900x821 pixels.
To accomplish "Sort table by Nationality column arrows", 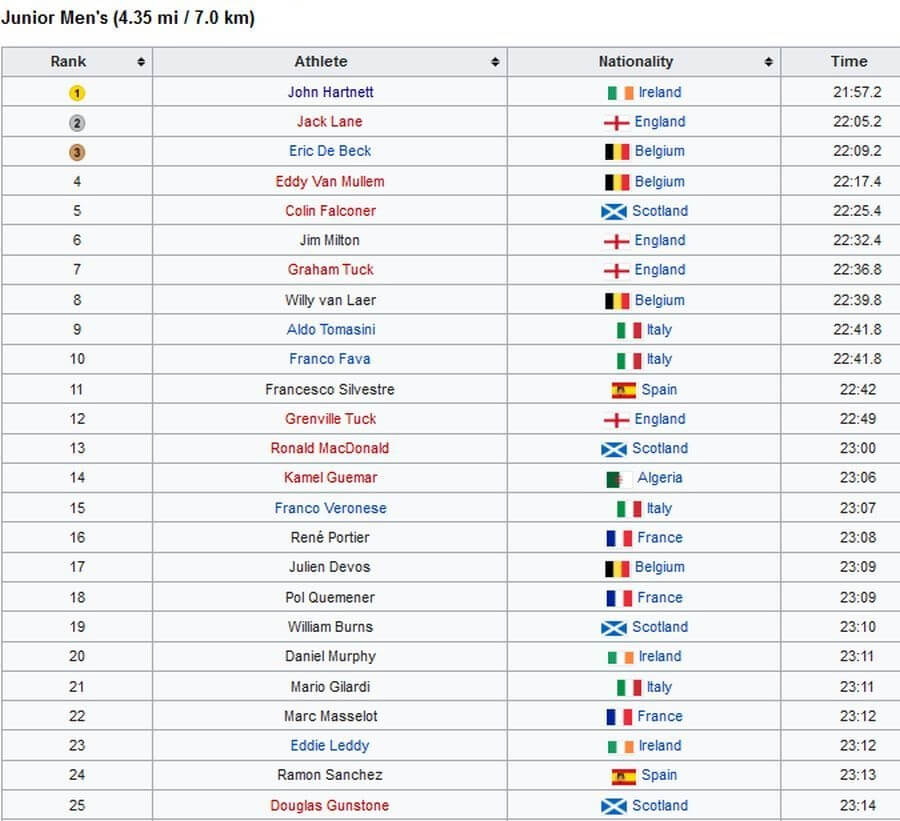I will tap(768, 61).
